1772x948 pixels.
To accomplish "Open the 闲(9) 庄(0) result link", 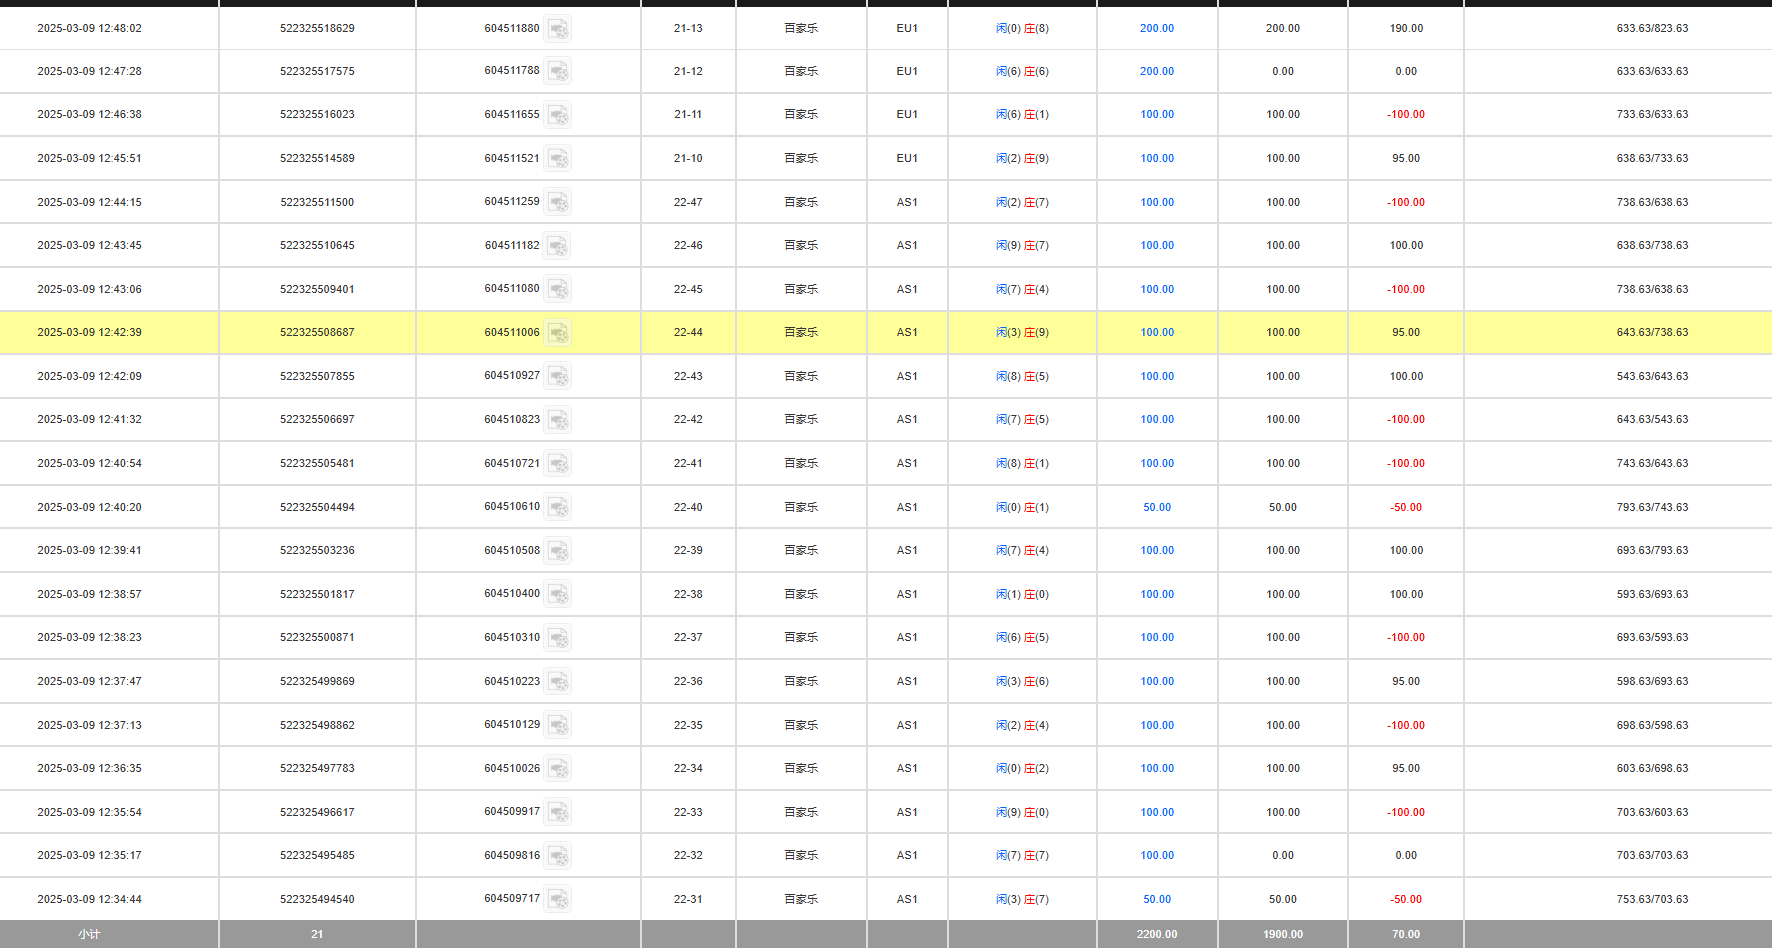I will pyautogui.click(x=1022, y=813).
